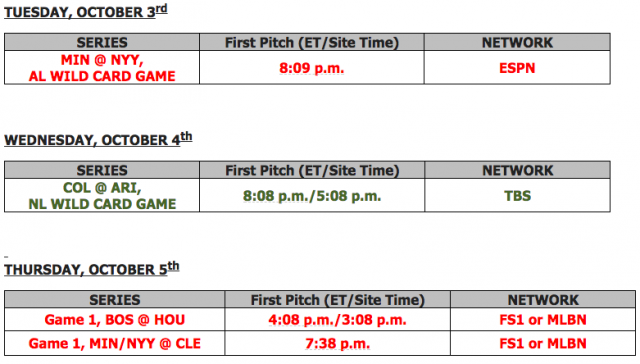Image resolution: width=640 pixels, height=364 pixels.
Task: Click the Tuesday, October 3rd heading
Action: coord(86,11)
